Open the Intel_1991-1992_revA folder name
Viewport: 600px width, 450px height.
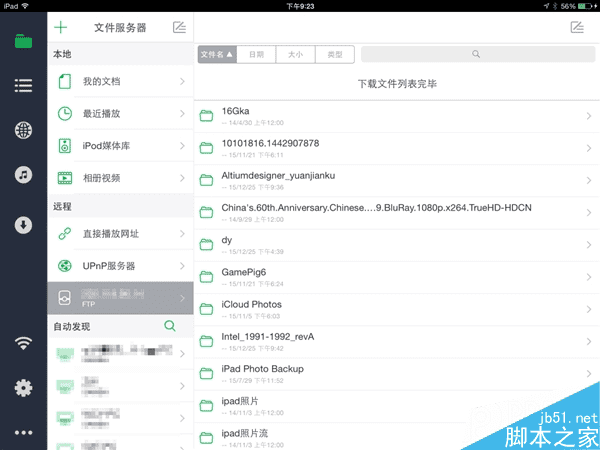click(x=268, y=337)
